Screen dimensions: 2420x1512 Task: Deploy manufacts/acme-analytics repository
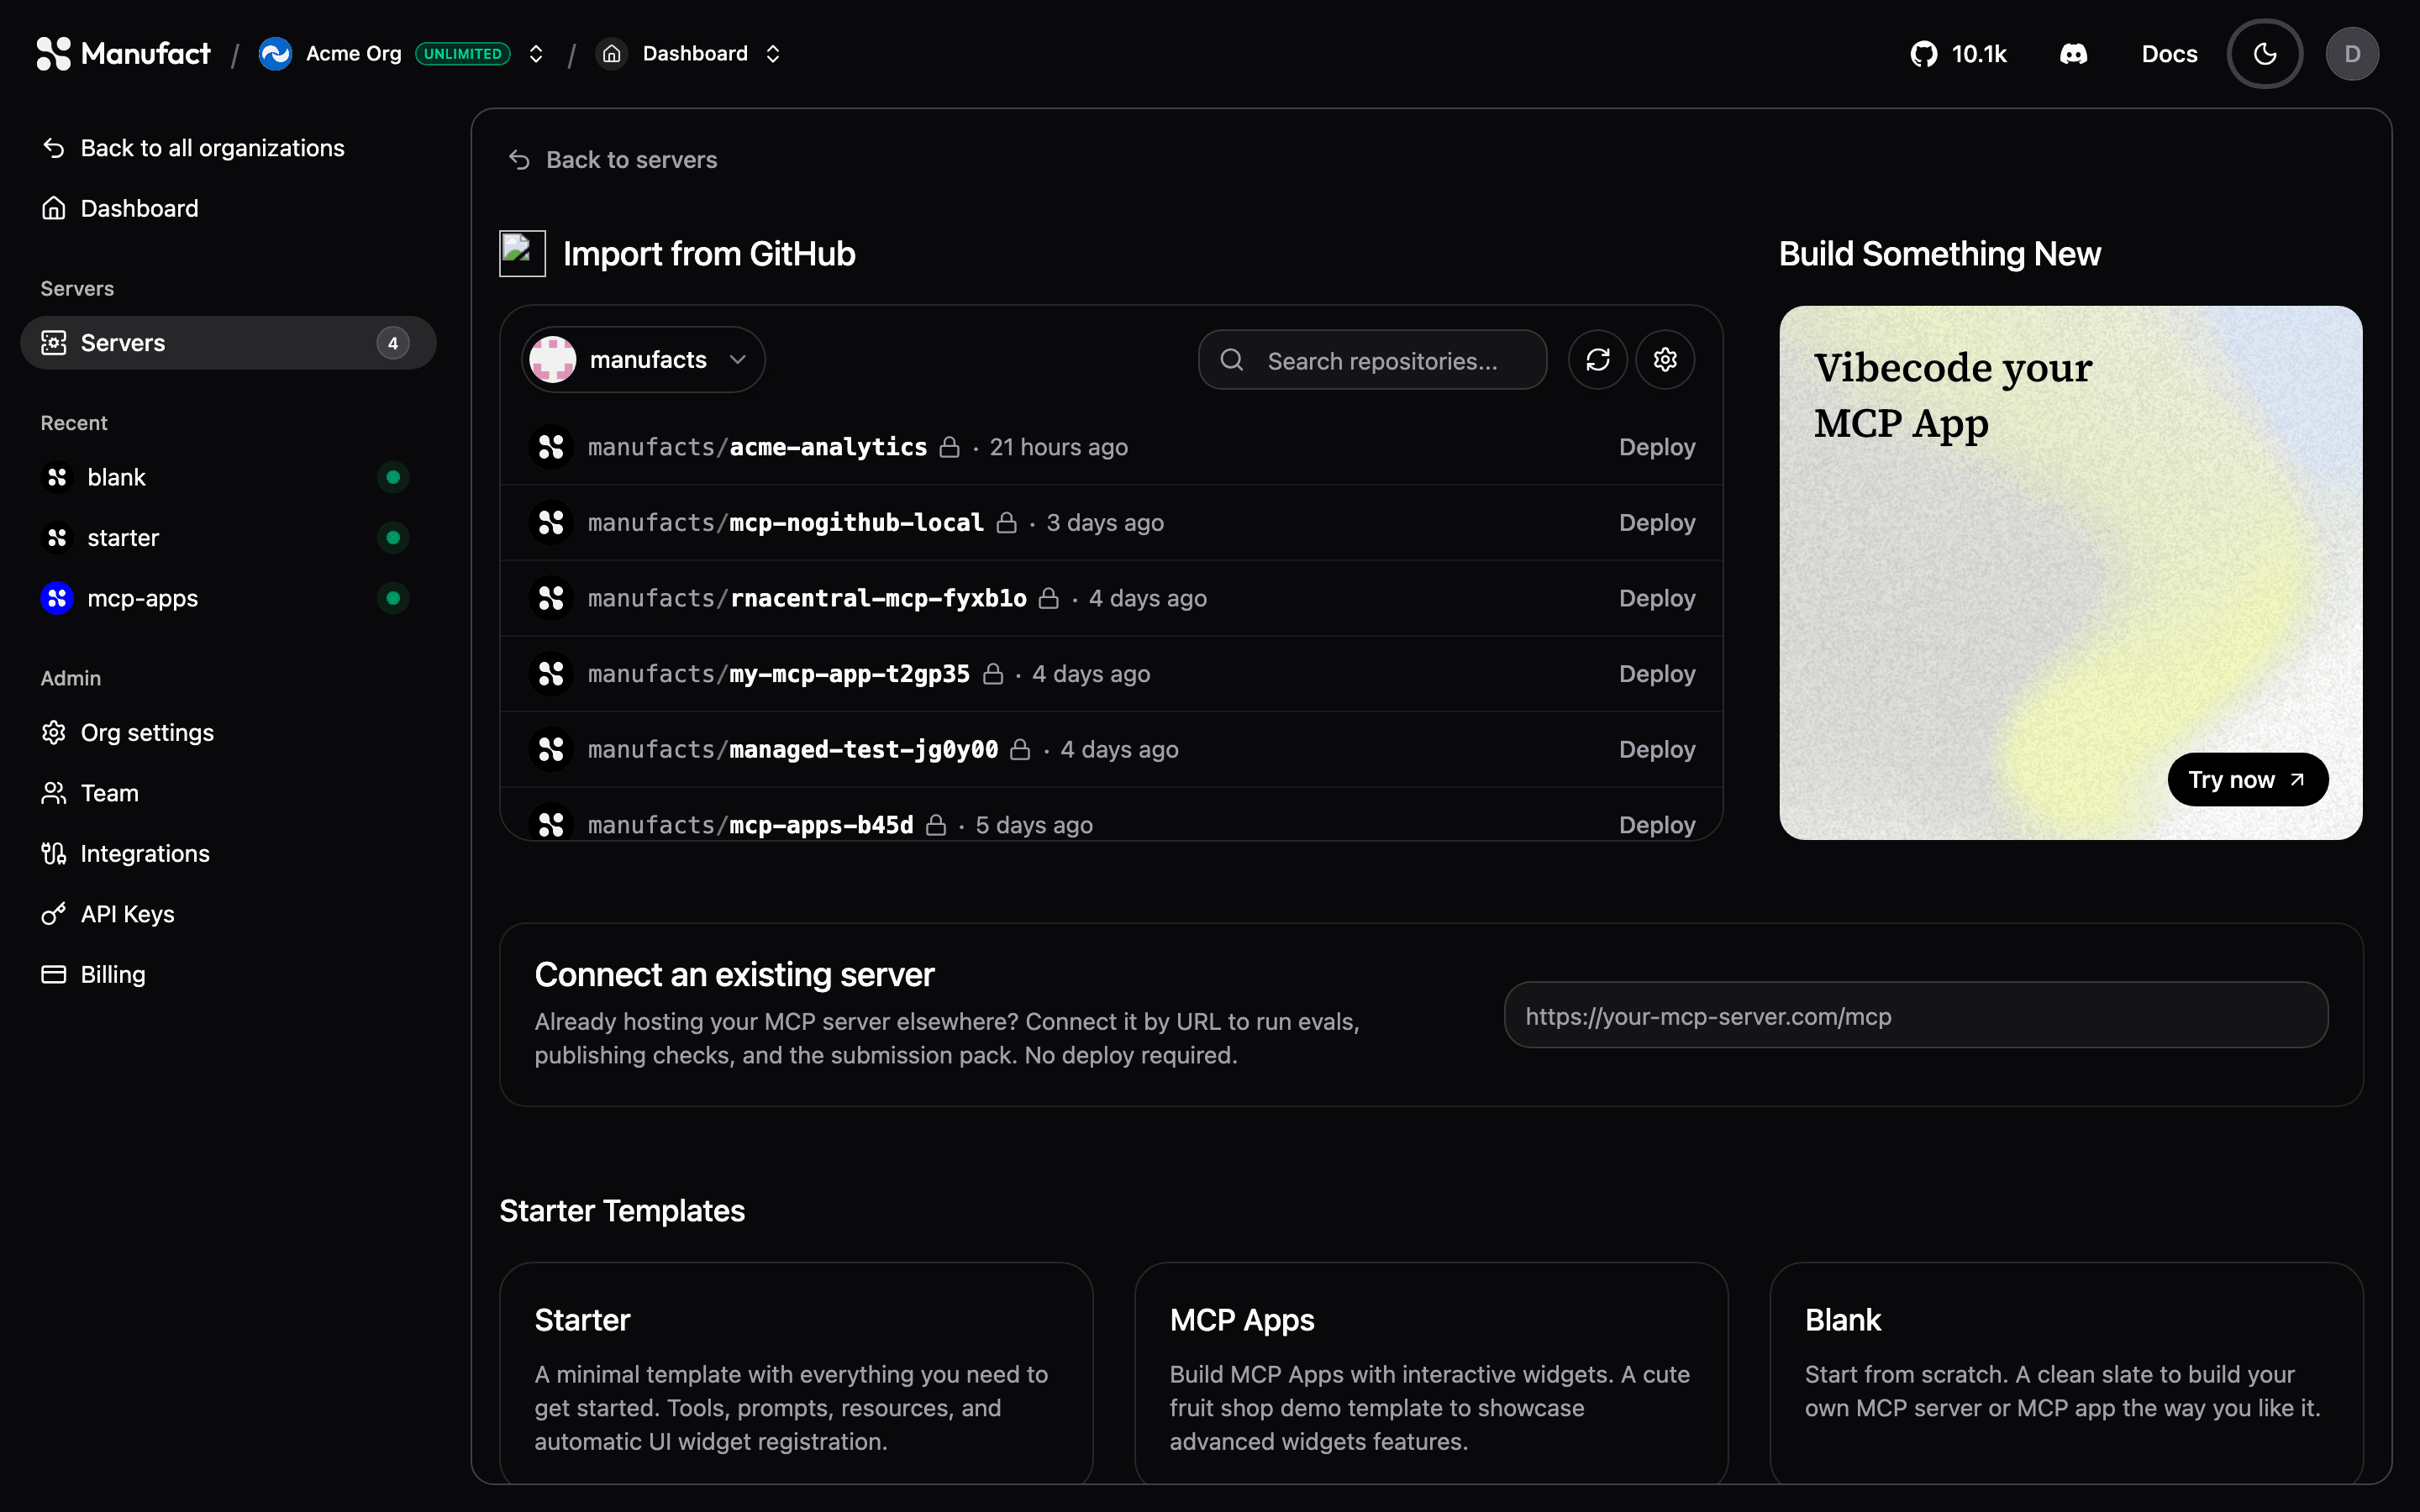click(1657, 447)
